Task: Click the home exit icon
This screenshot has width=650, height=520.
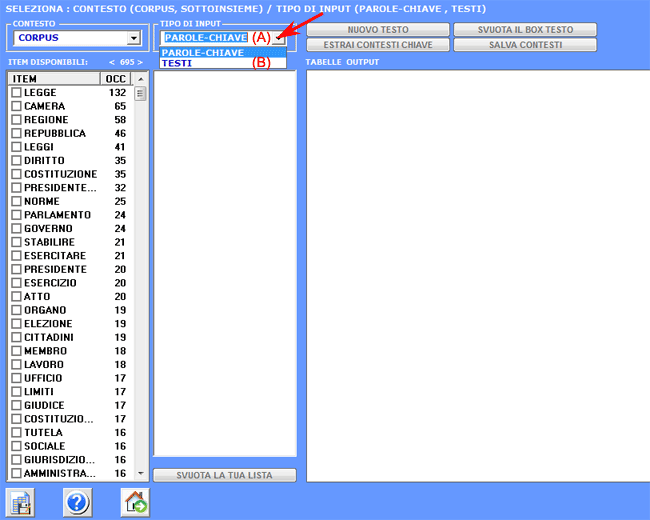Action: click(x=135, y=502)
